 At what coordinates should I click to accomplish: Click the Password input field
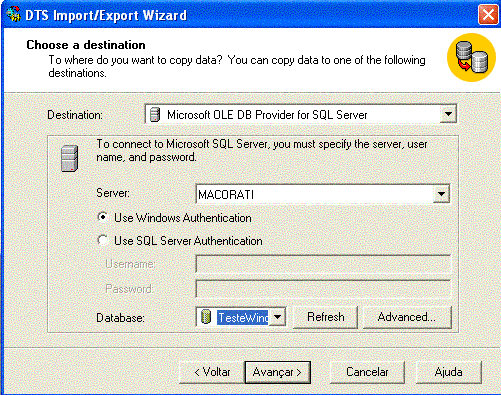(323, 289)
